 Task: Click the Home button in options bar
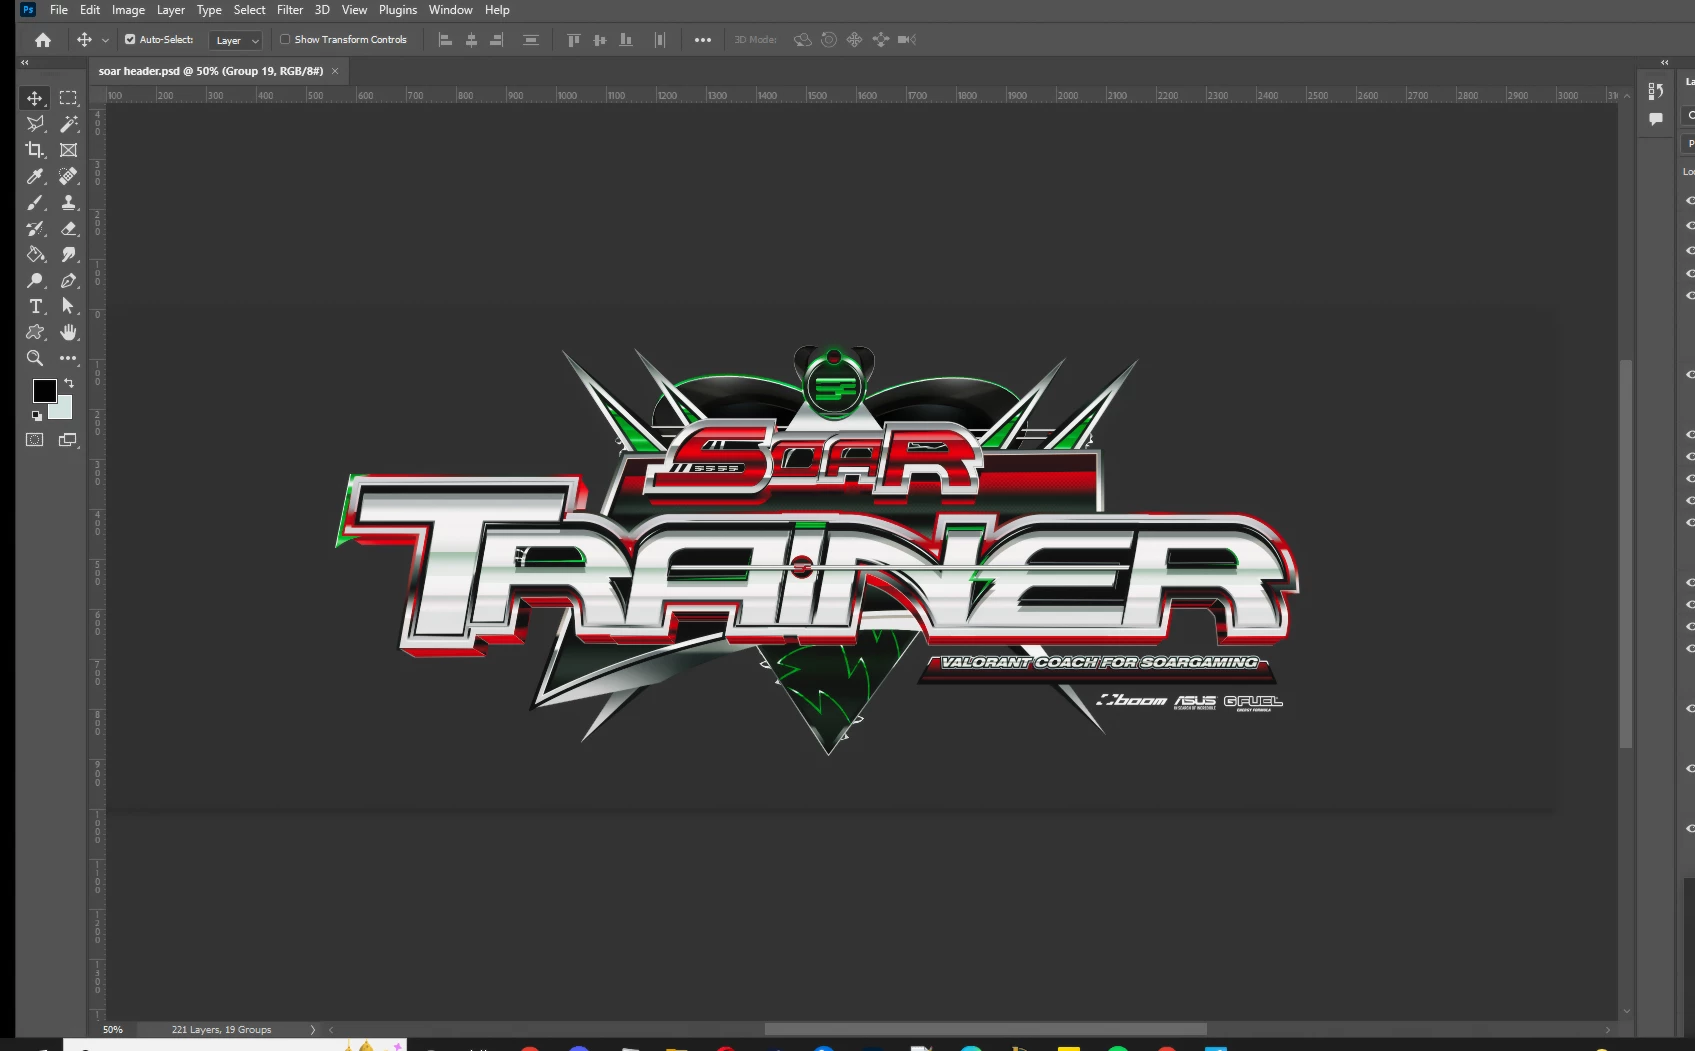click(x=43, y=40)
